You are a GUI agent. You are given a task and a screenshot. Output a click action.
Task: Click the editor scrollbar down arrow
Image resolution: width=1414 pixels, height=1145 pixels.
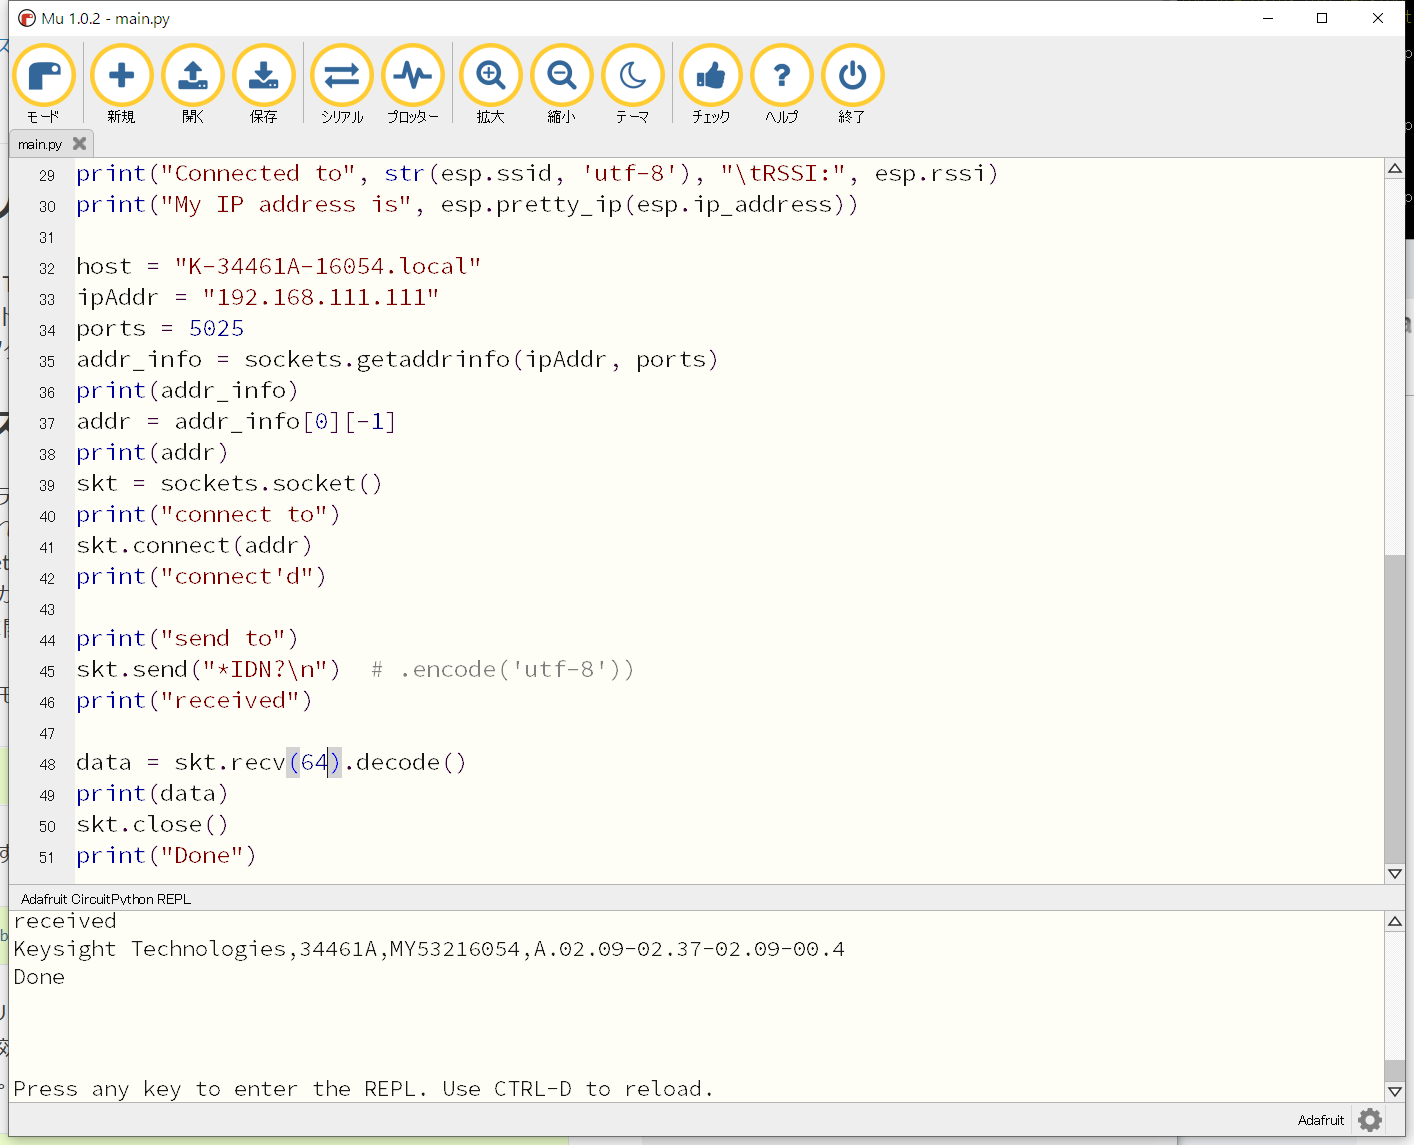(1395, 873)
